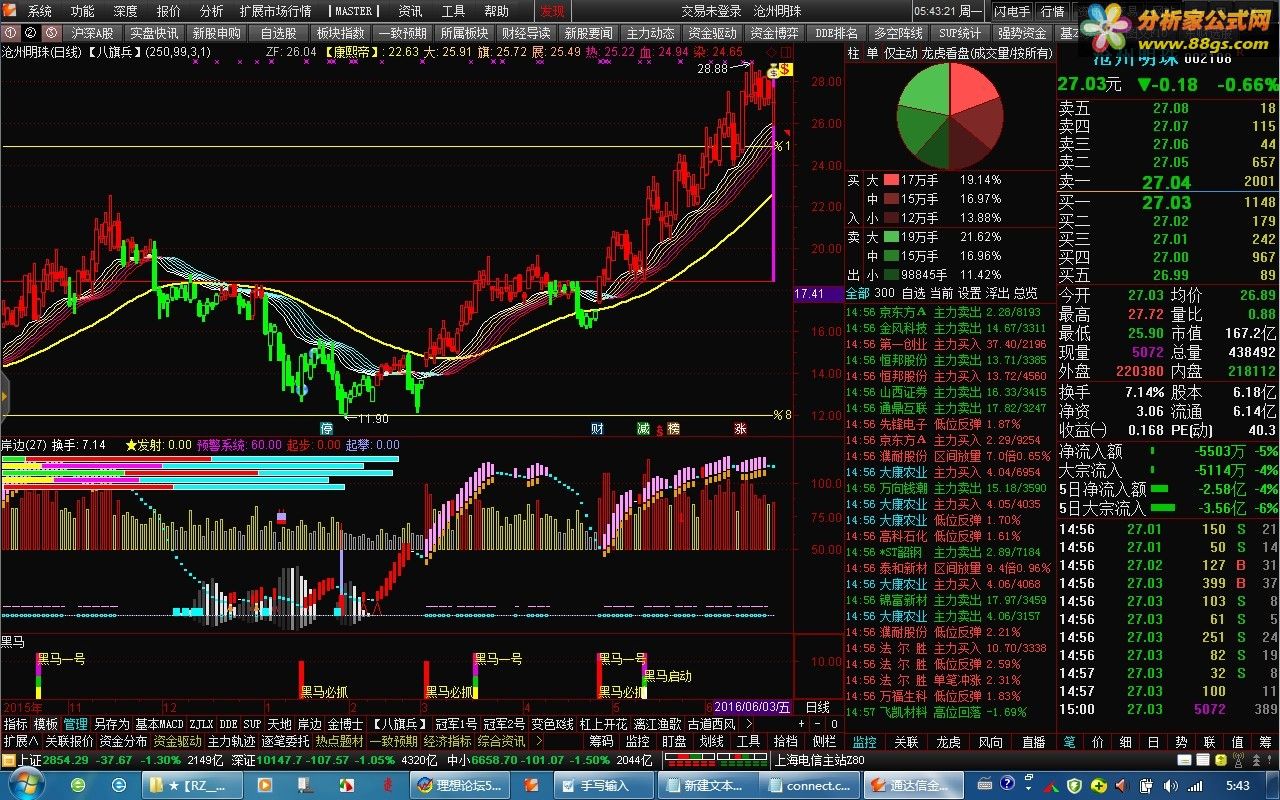
Task: Open the 系统 menu
Action: click(x=40, y=11)
